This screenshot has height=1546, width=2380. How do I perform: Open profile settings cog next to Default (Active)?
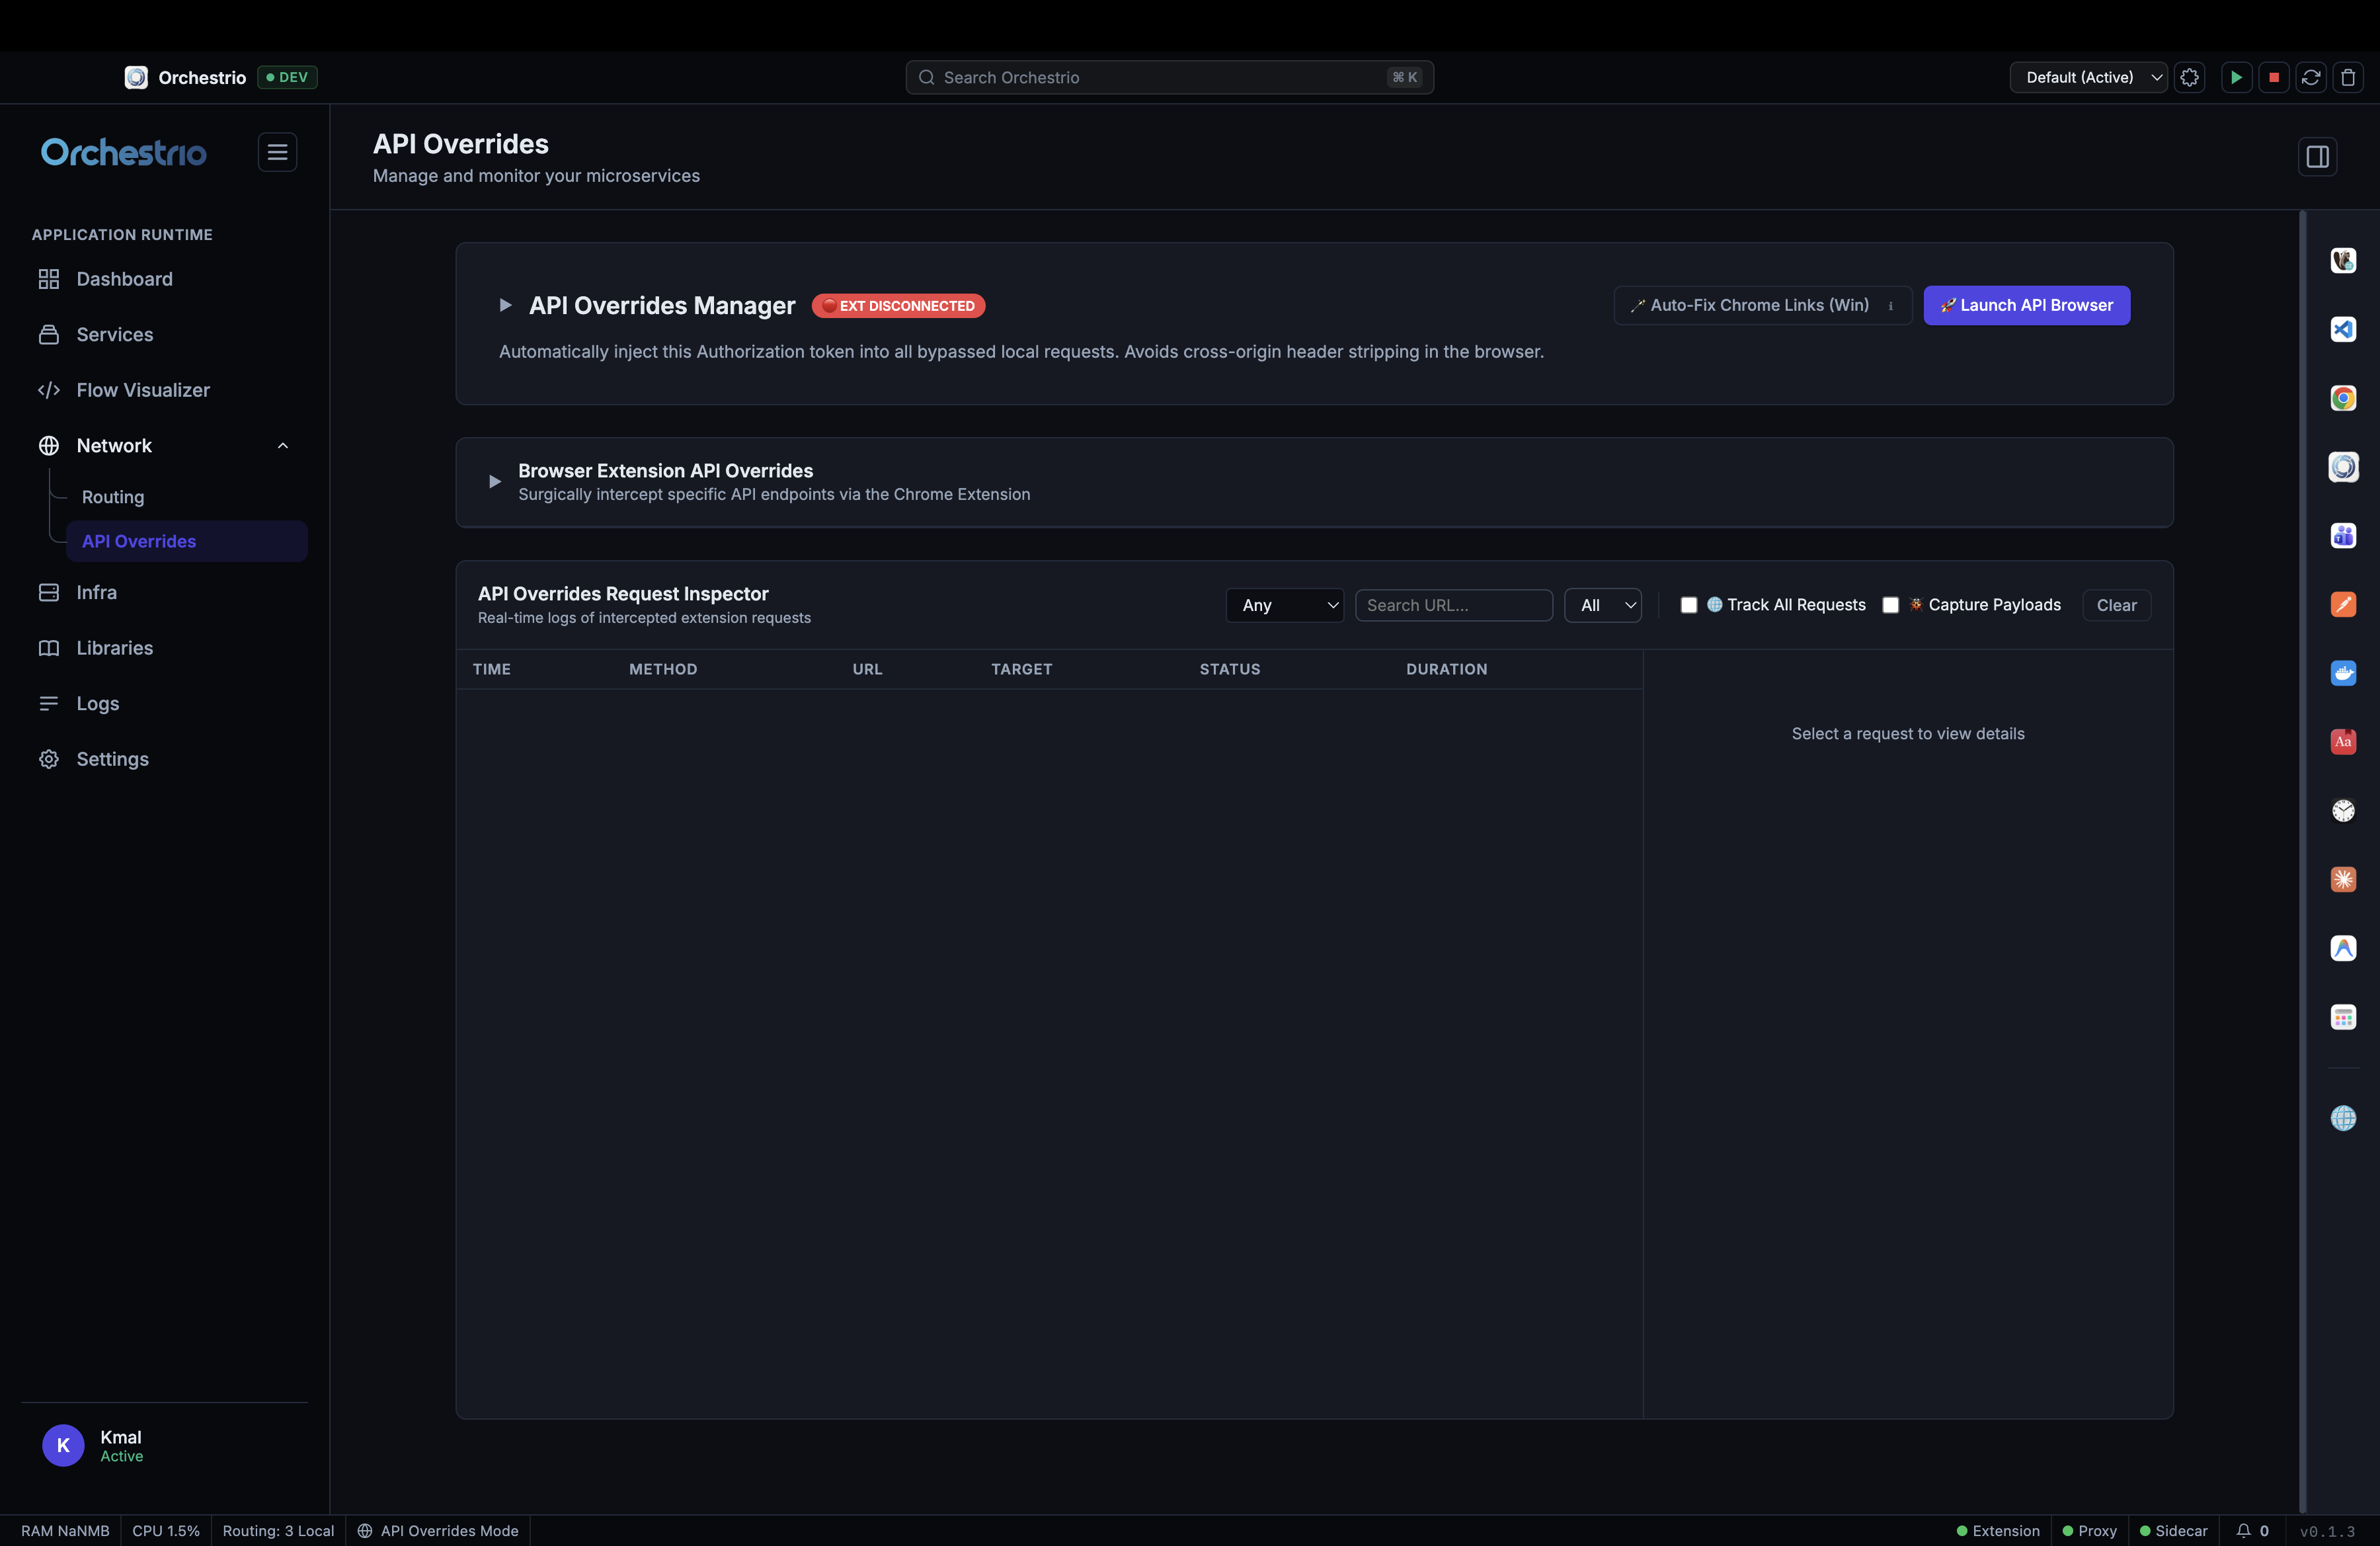pos(2190,77)
